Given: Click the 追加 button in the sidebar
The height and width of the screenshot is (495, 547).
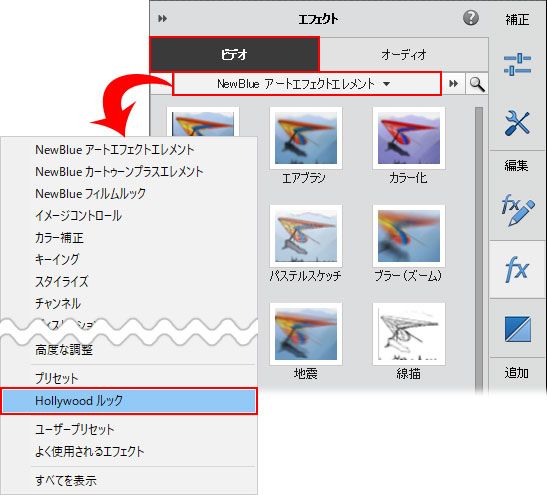Looking at the screenshot, I should click(x=517, y=373).
